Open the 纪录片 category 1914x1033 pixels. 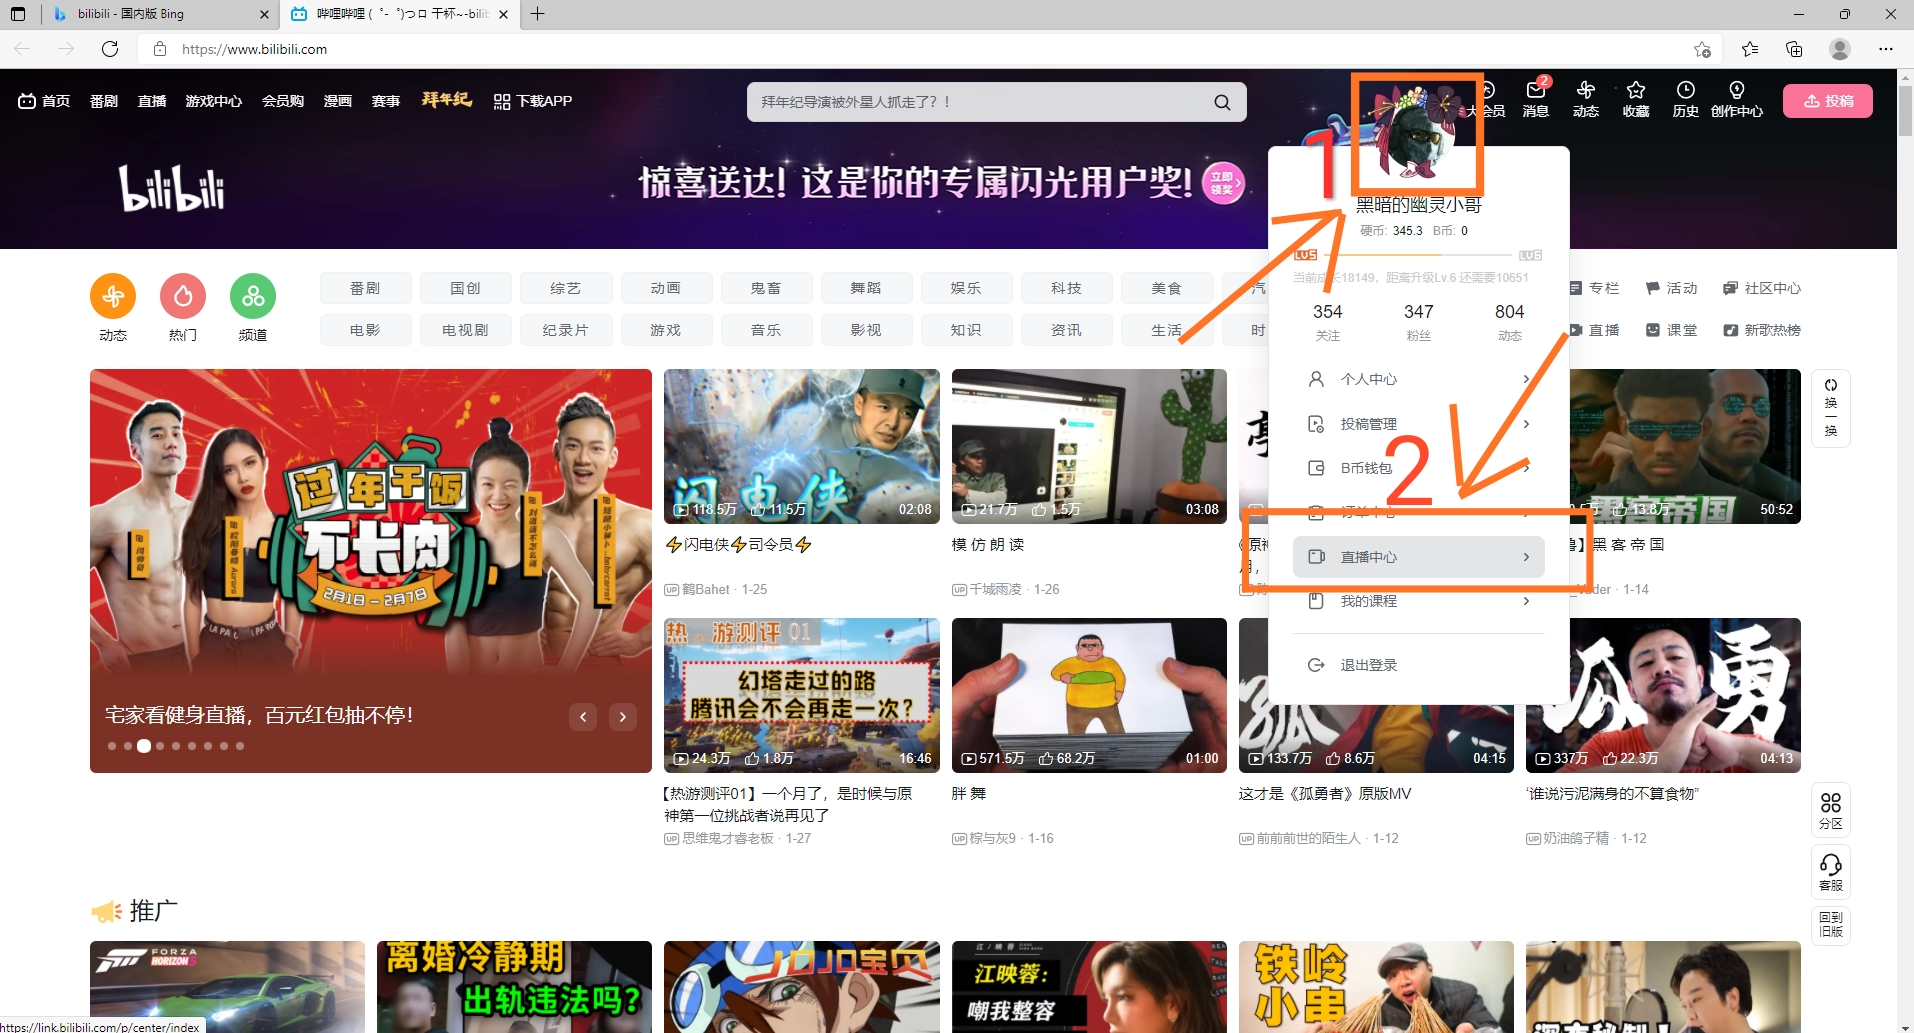click(x=565, y=330)
